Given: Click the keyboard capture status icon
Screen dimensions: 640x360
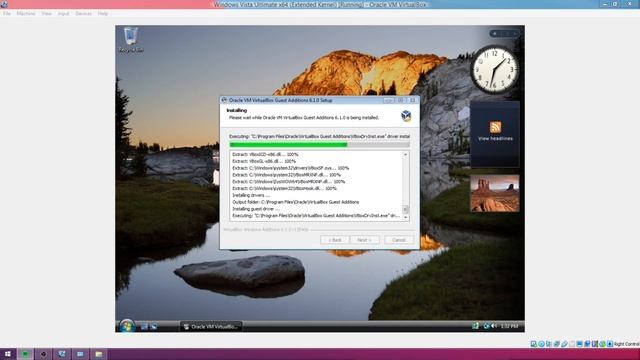Looking at the screenshot, I should (610, 344).
